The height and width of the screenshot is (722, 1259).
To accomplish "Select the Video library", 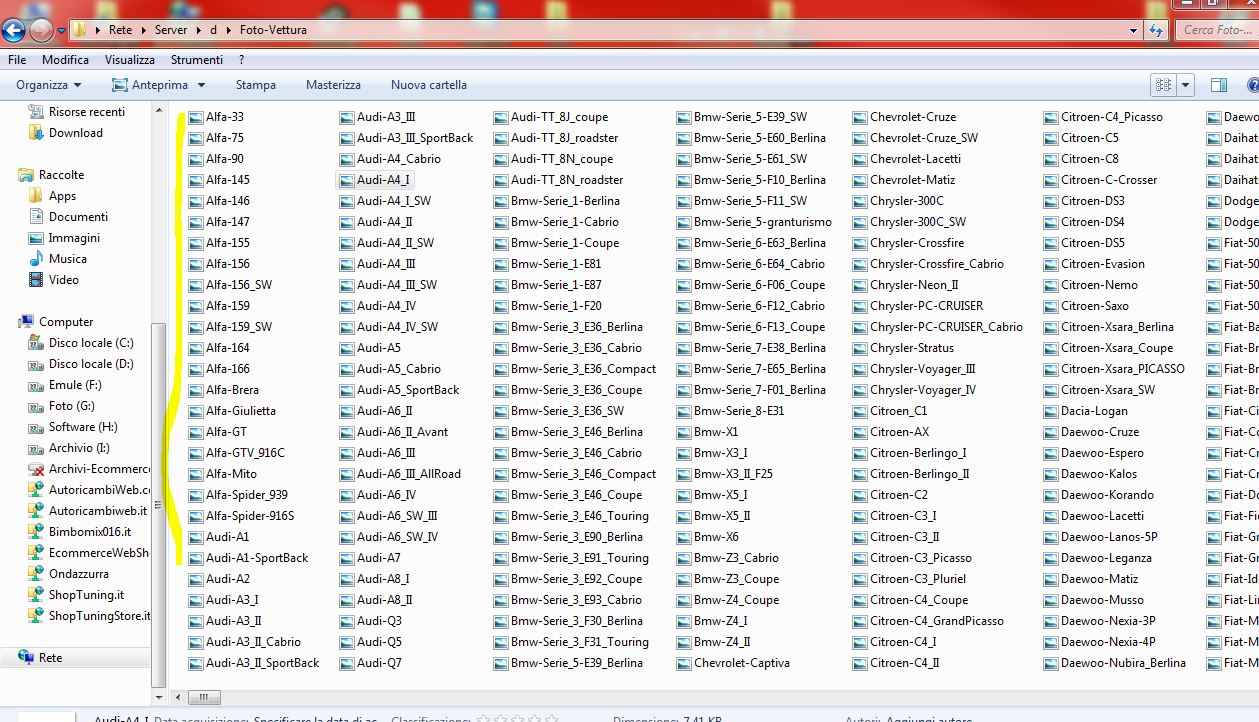I will 63,280.
